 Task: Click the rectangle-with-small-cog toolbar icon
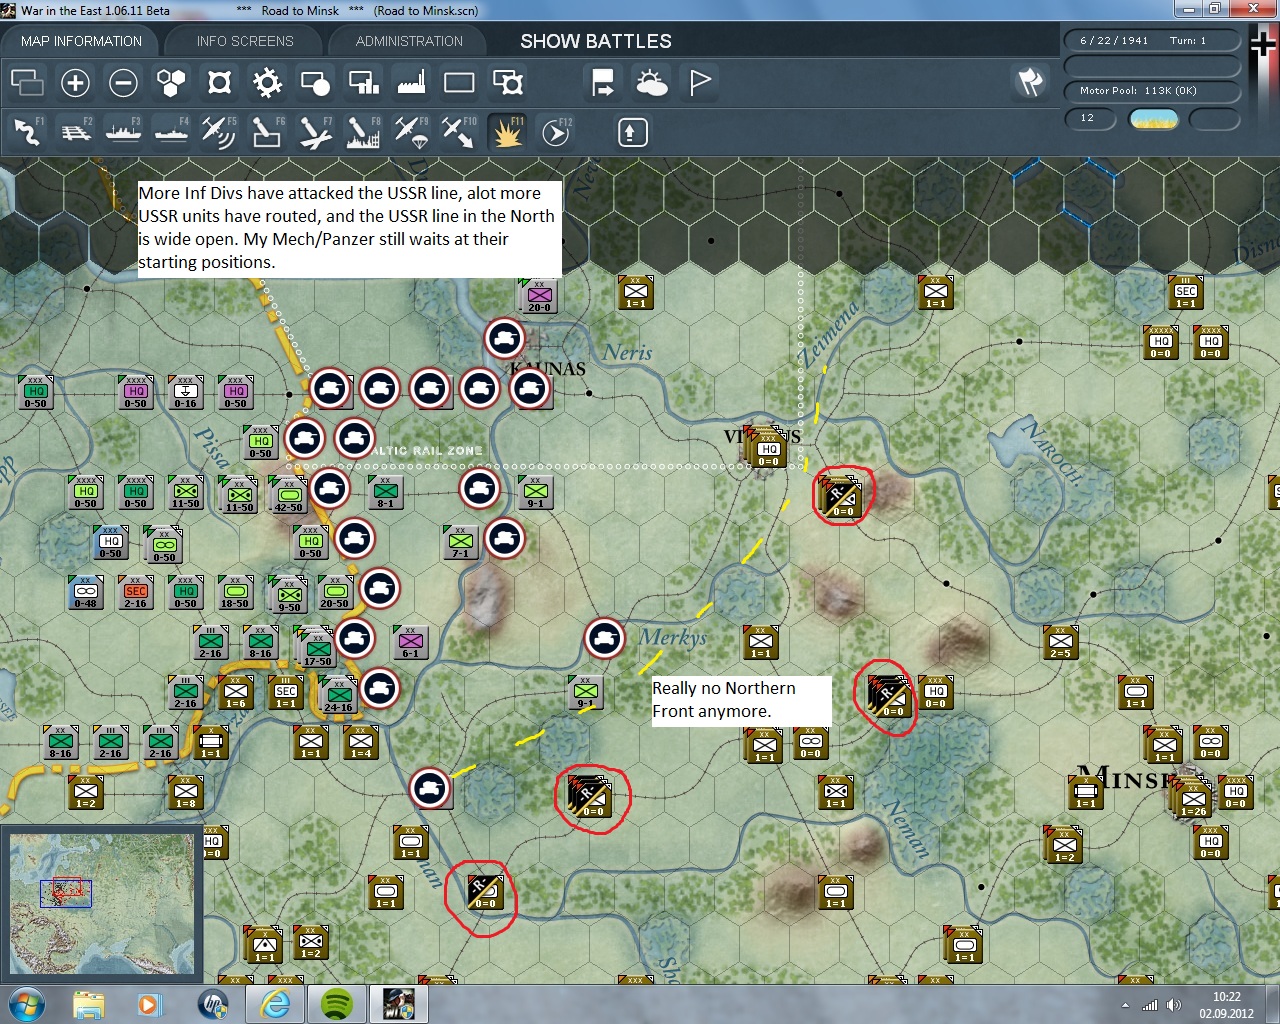(x=508, y=82)
